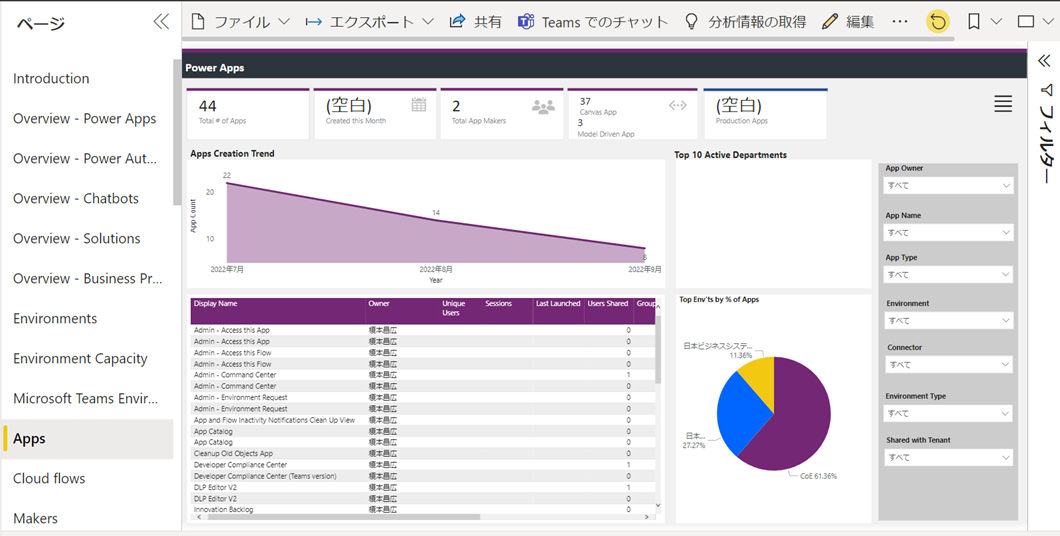The height and width of the screenshot is (536, 1060).
Task: Select the Innovation Backlog row
Action: (423, 510)
